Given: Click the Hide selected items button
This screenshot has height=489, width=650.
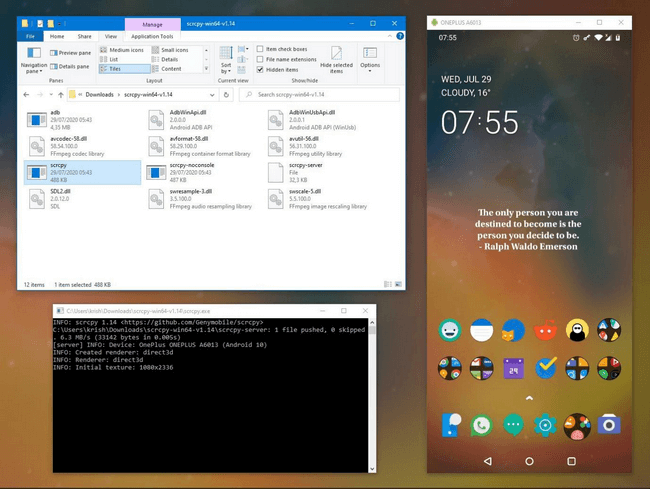Looking at the screenshot, I should (336, 60).
